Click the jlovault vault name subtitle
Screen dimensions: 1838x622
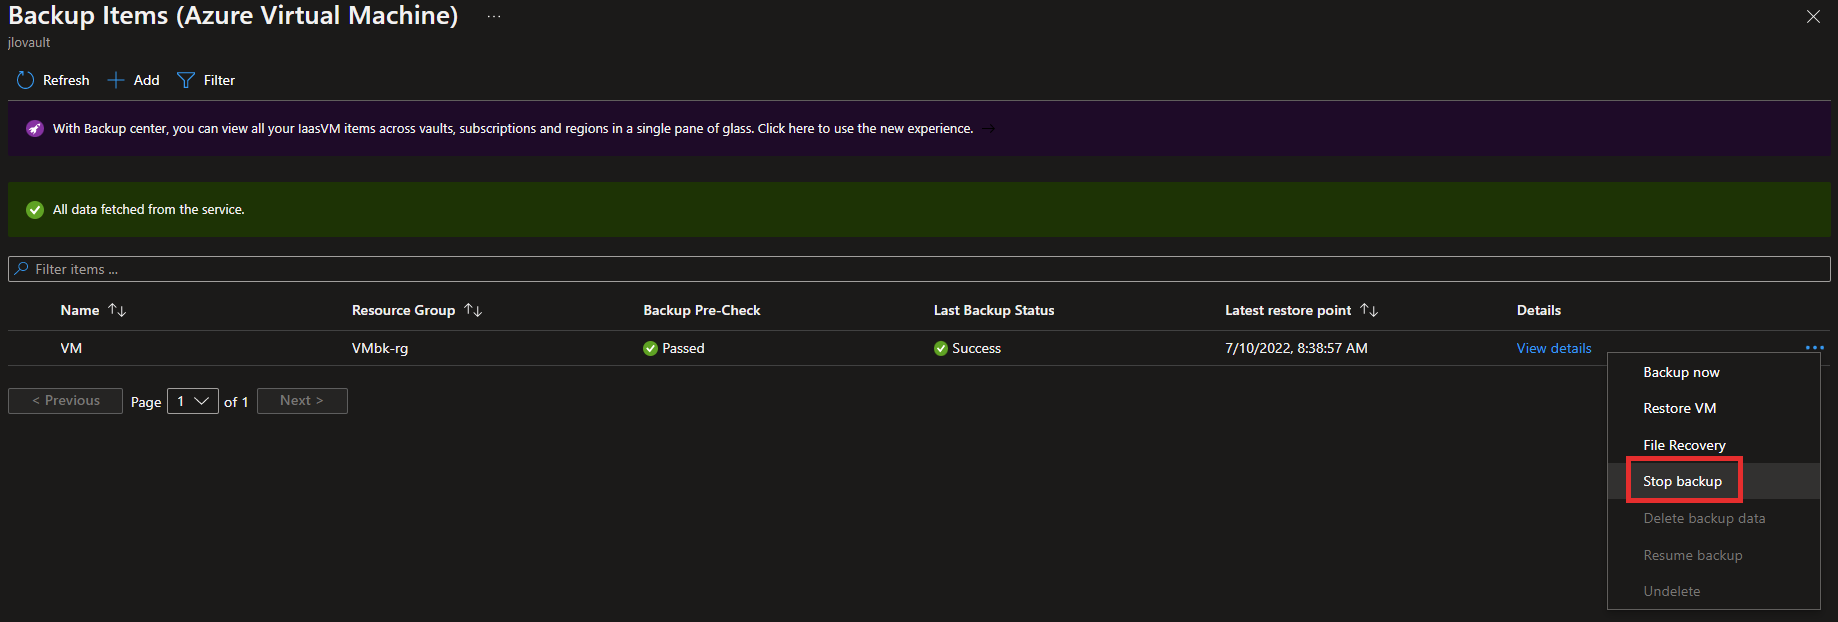click(29, 42)
